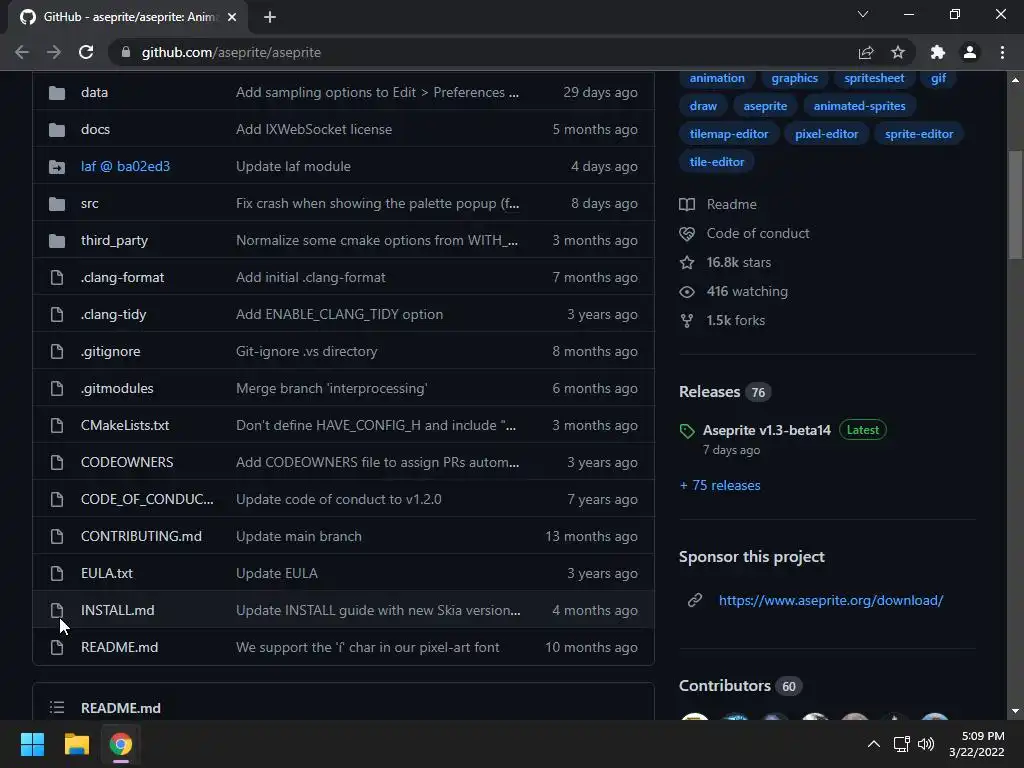The height and width of the screenshot is (768, 1024).
Task: Open the data folder
Action: (x=94, y=93)
